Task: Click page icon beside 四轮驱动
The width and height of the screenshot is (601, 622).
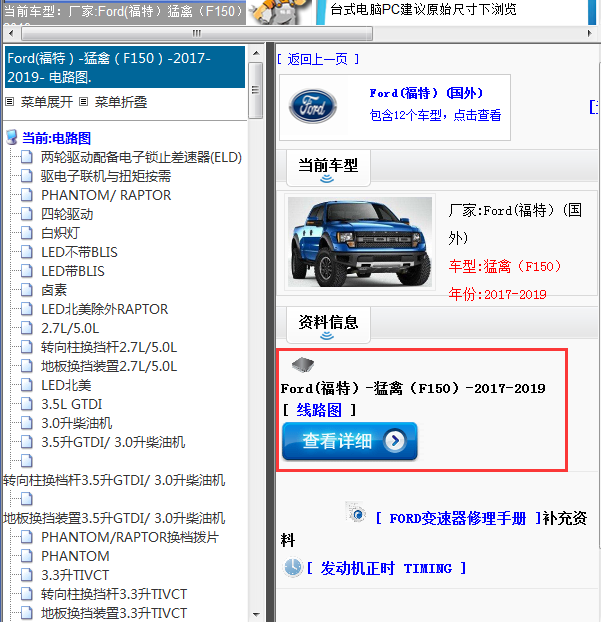Action: (27, 214)
